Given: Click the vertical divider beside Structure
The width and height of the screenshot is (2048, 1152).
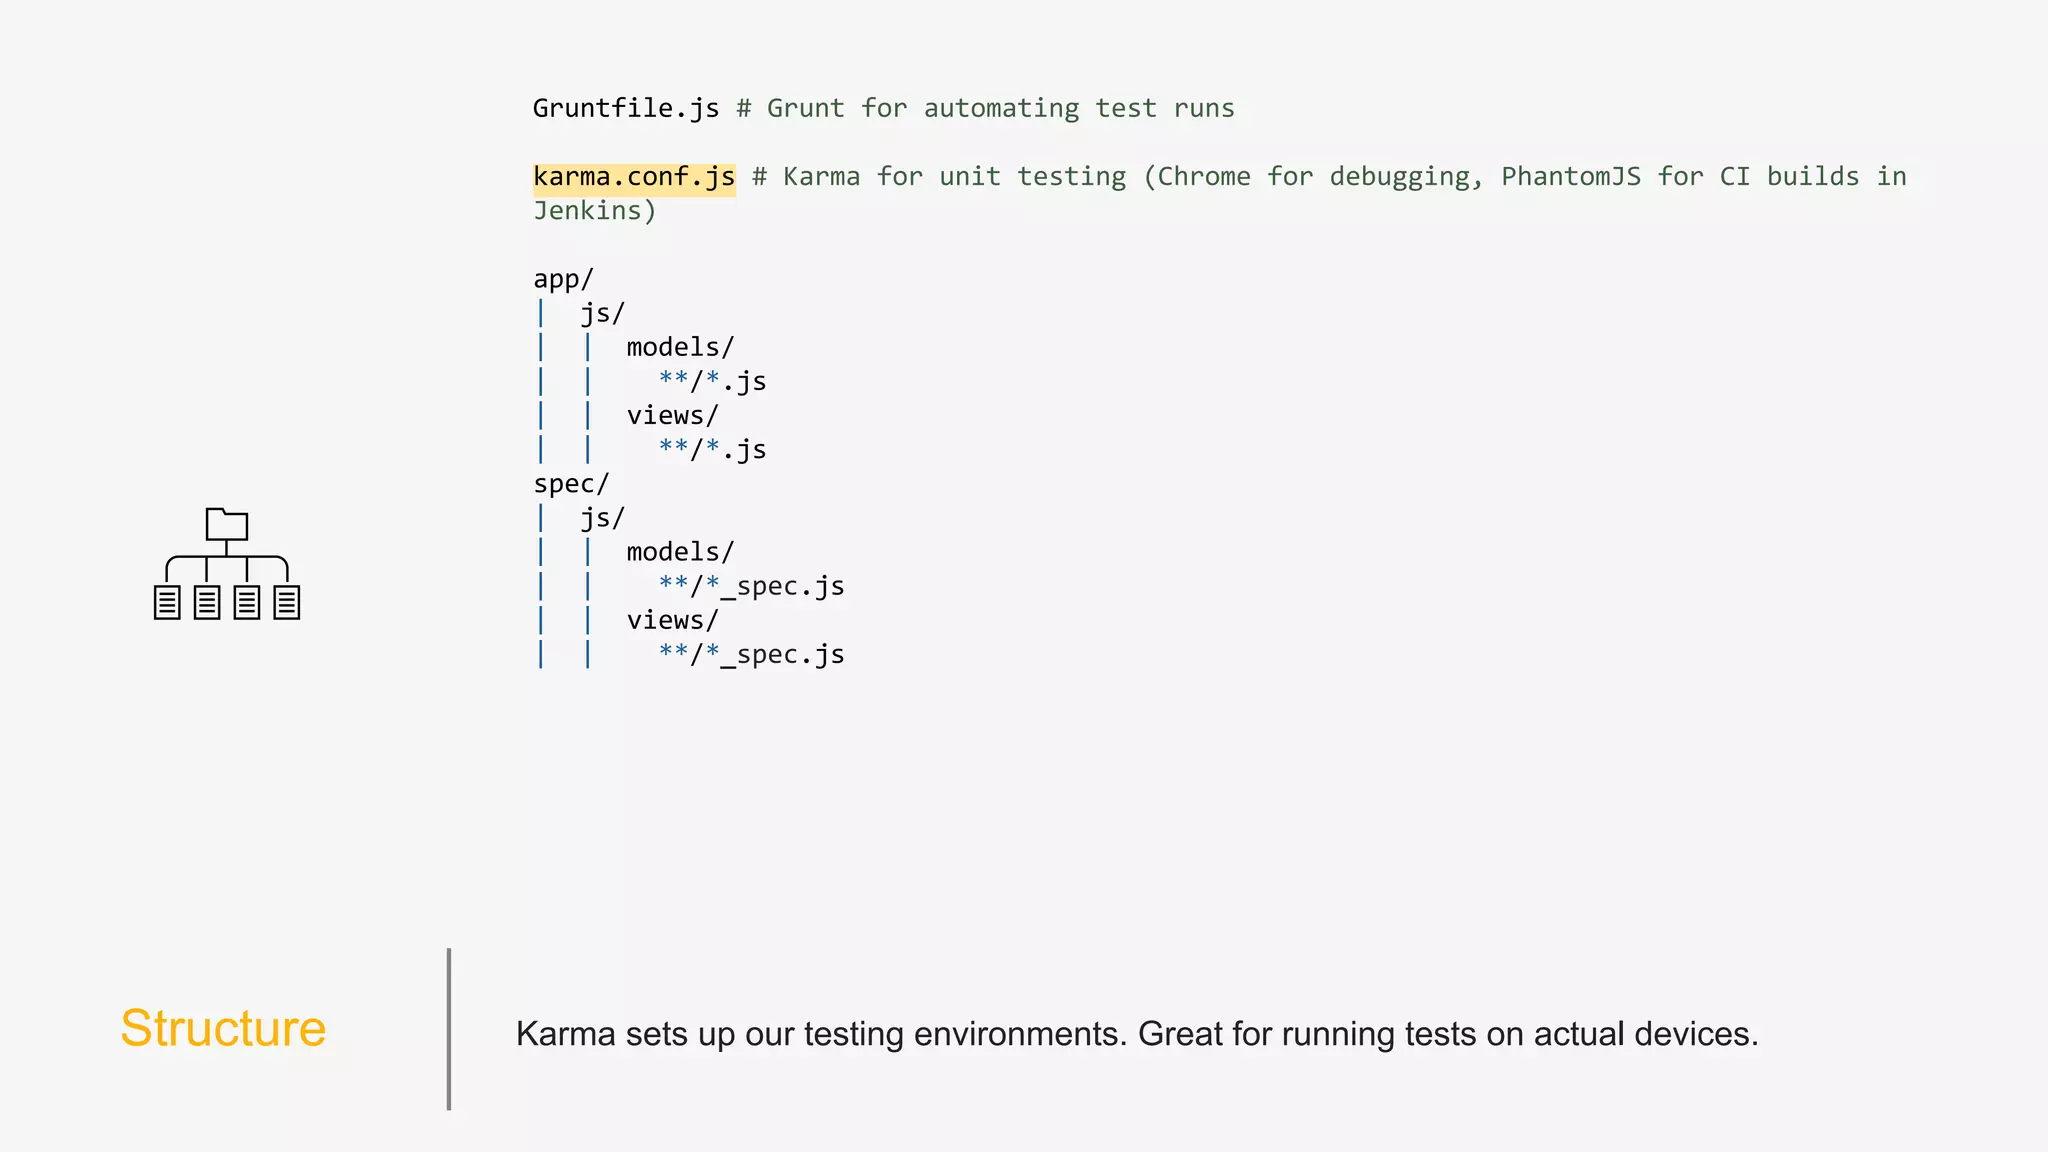Looking at the screenshot, I should (x=449, y=1029).
